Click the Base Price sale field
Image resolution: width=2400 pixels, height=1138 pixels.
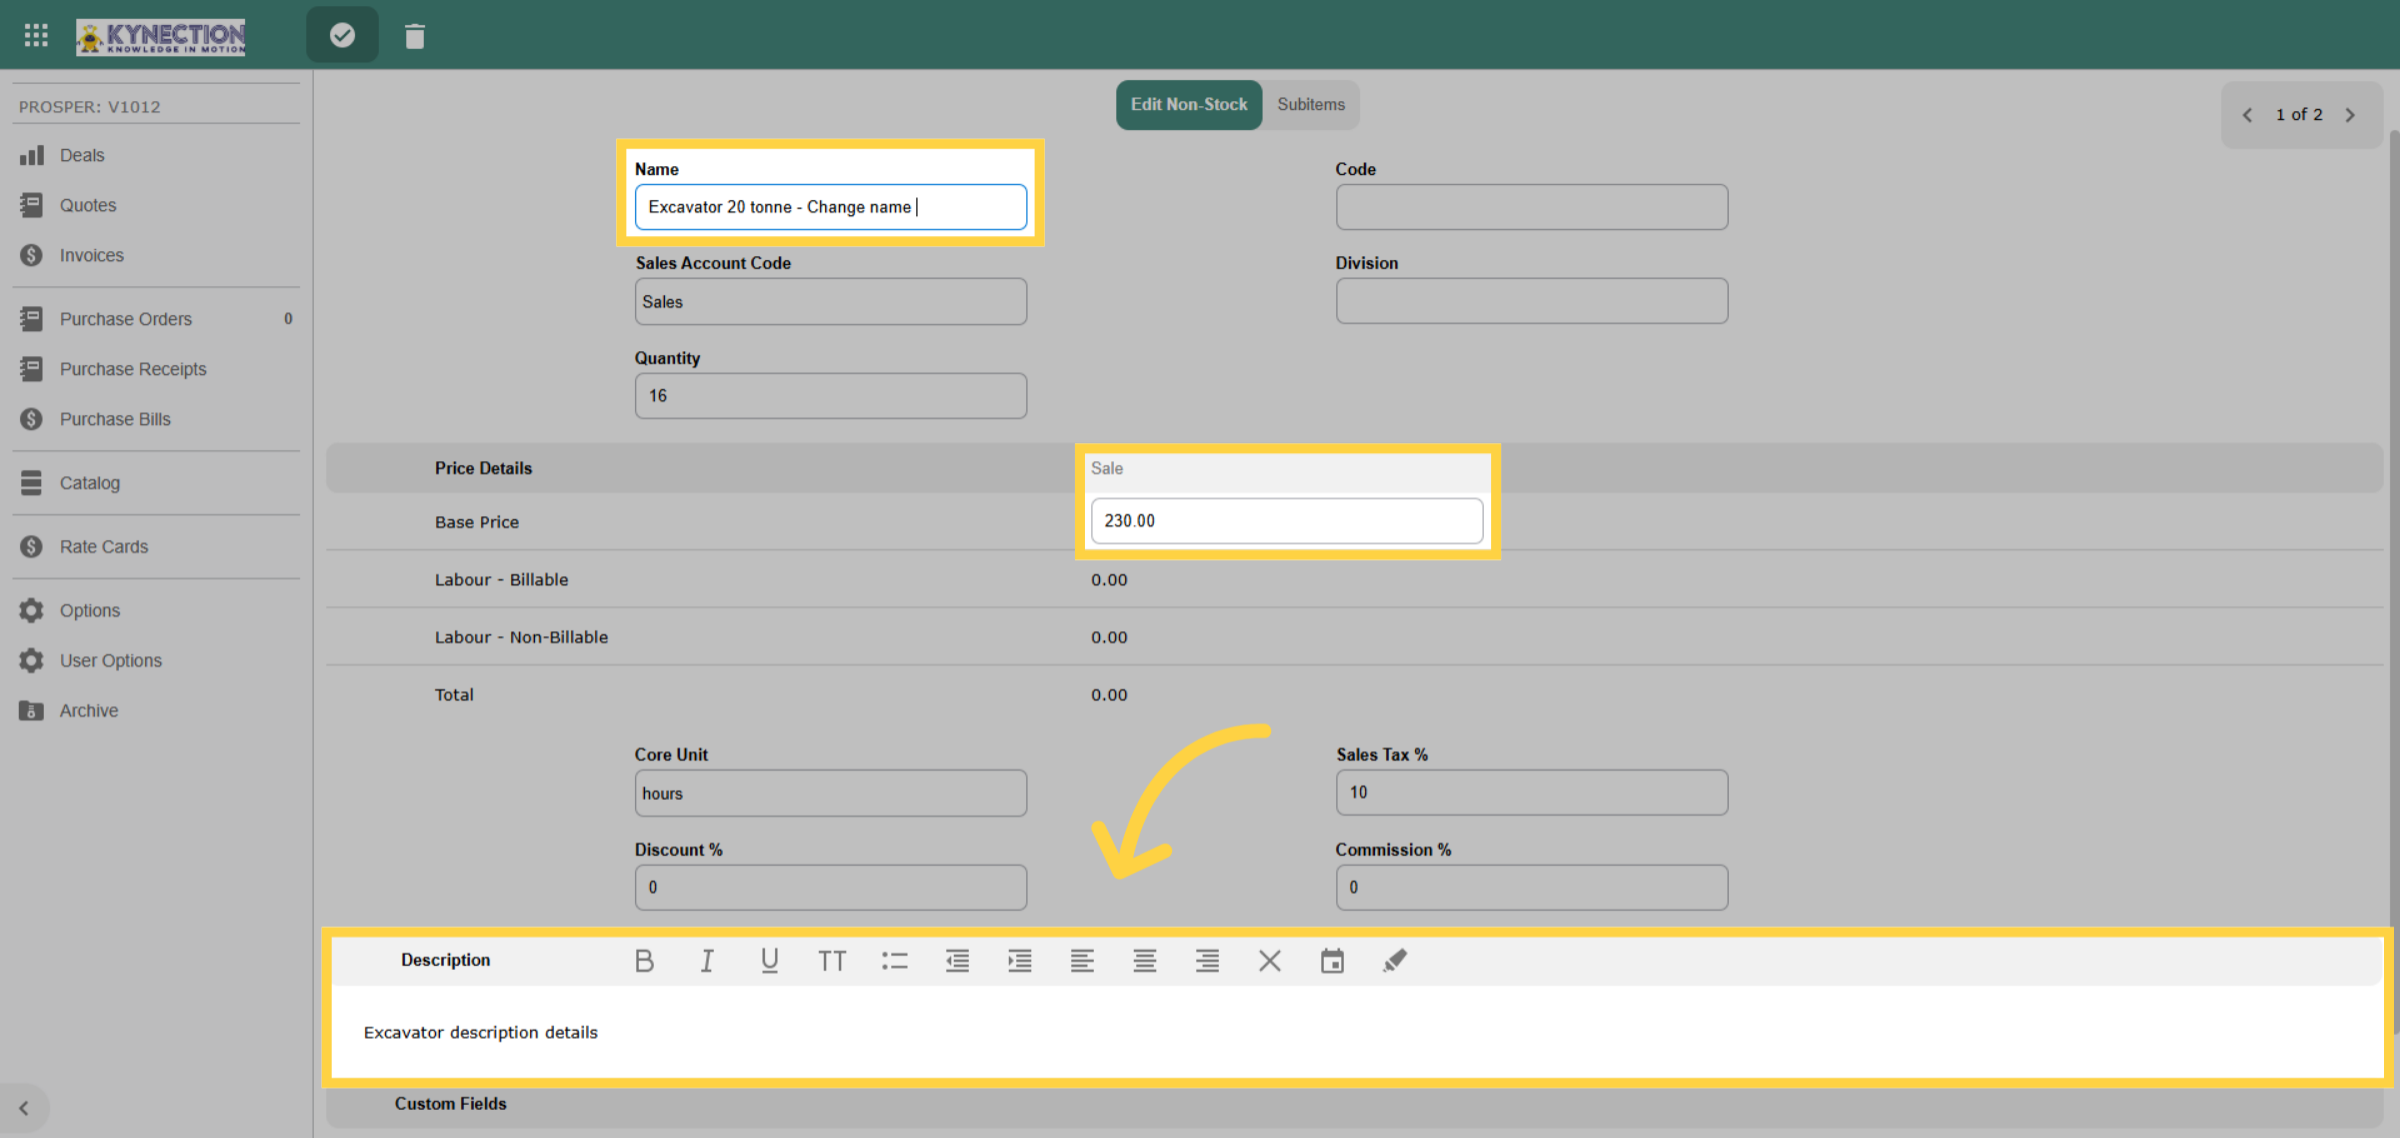coord(1287,521)
